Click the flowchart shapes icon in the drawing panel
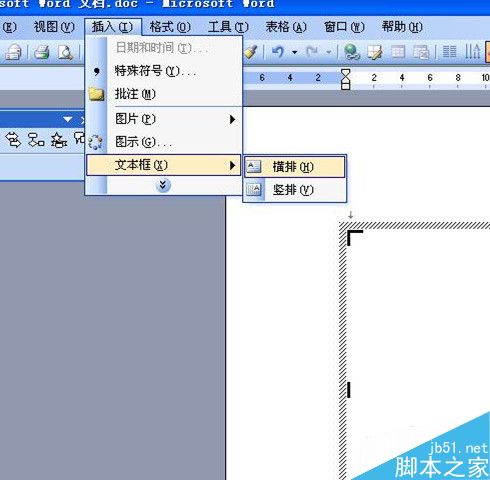490x480 pixels. (x=36, y=140)
